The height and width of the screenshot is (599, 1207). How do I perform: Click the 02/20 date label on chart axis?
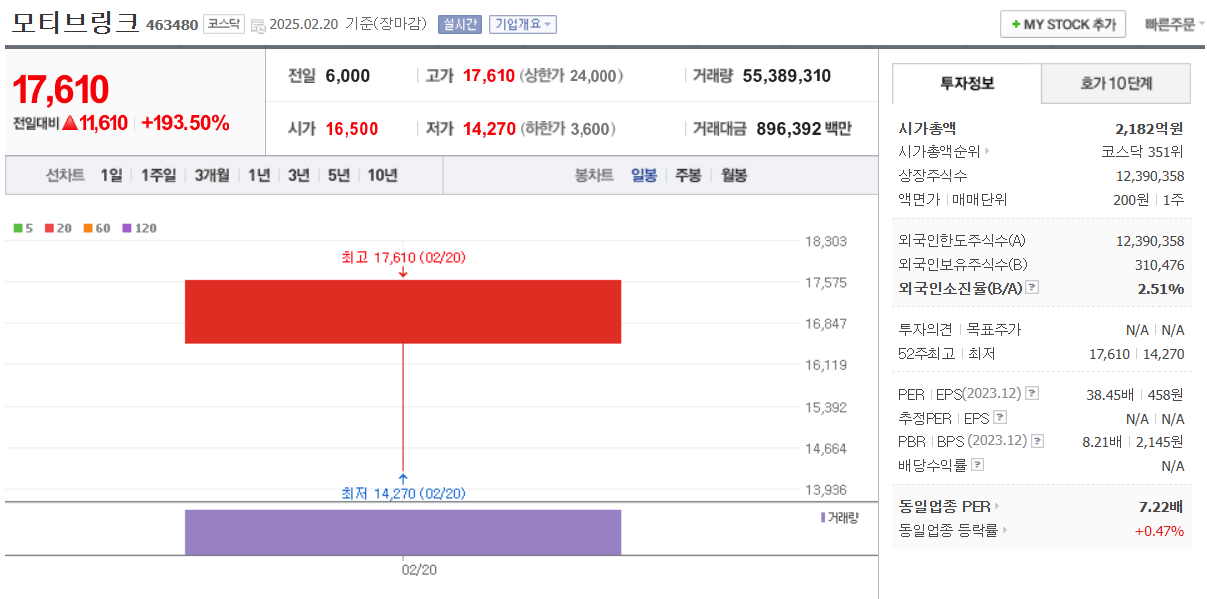pyautogui.click(x=419, y=570)
